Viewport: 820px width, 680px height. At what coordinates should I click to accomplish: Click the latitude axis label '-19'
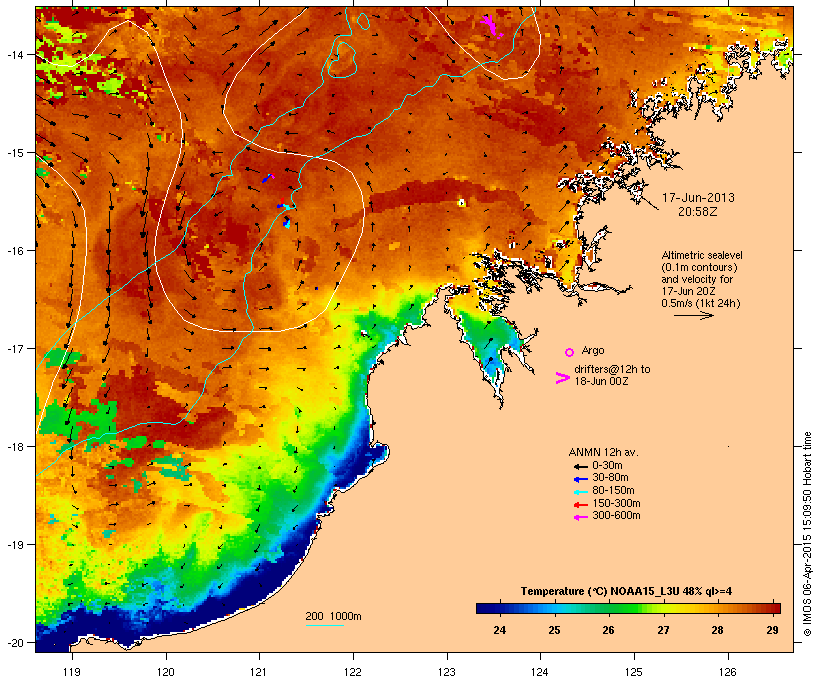pyautogui.click(x=15, y=545)
